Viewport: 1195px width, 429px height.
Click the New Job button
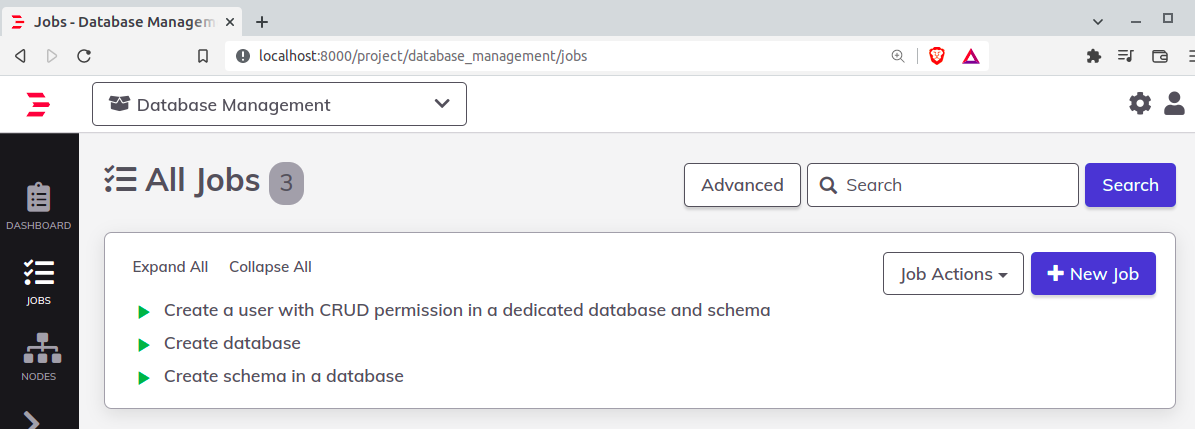click(1093, 274)
